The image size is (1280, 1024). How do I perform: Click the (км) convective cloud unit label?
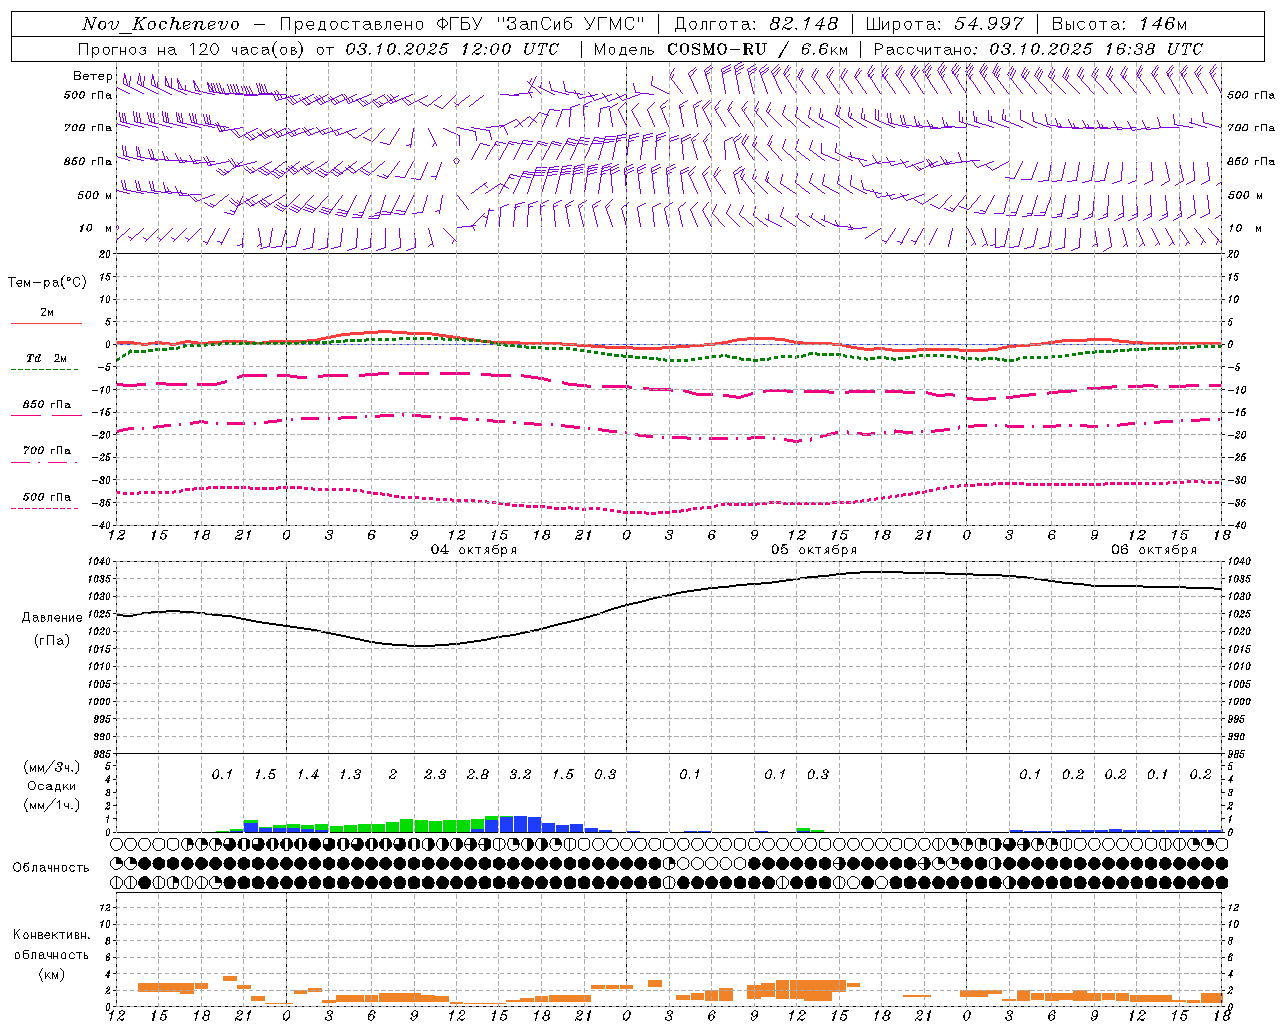coord(51,974)
